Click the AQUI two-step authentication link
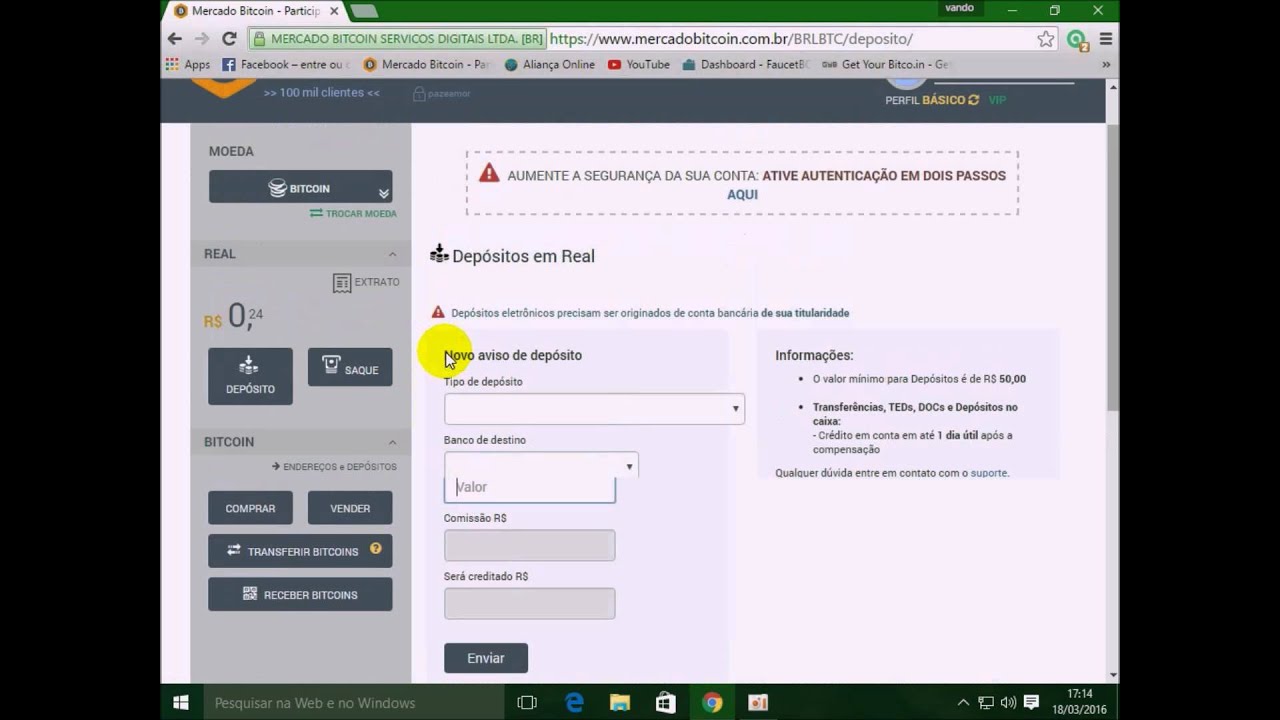The height and width of the screenshot is (720, 1280). [742, 195]
